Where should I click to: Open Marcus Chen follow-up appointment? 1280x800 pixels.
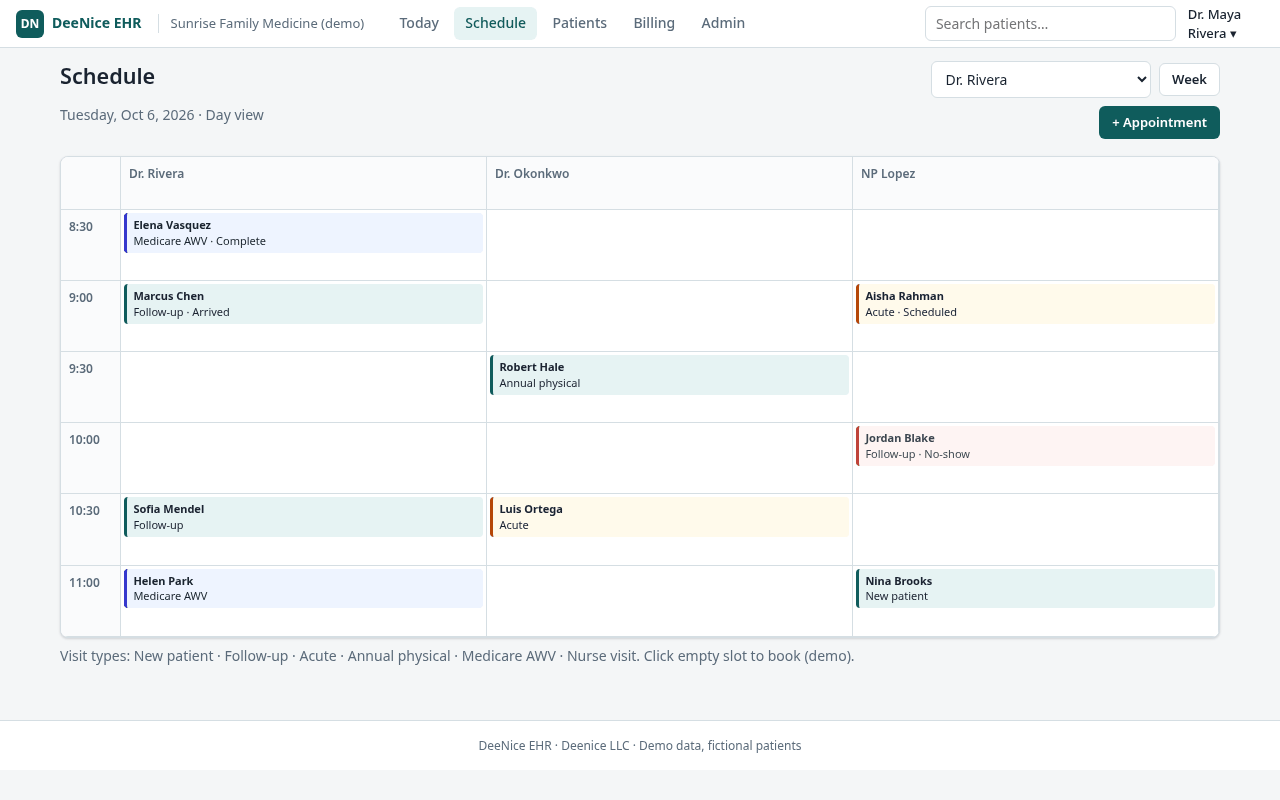(x=303, y=304)
